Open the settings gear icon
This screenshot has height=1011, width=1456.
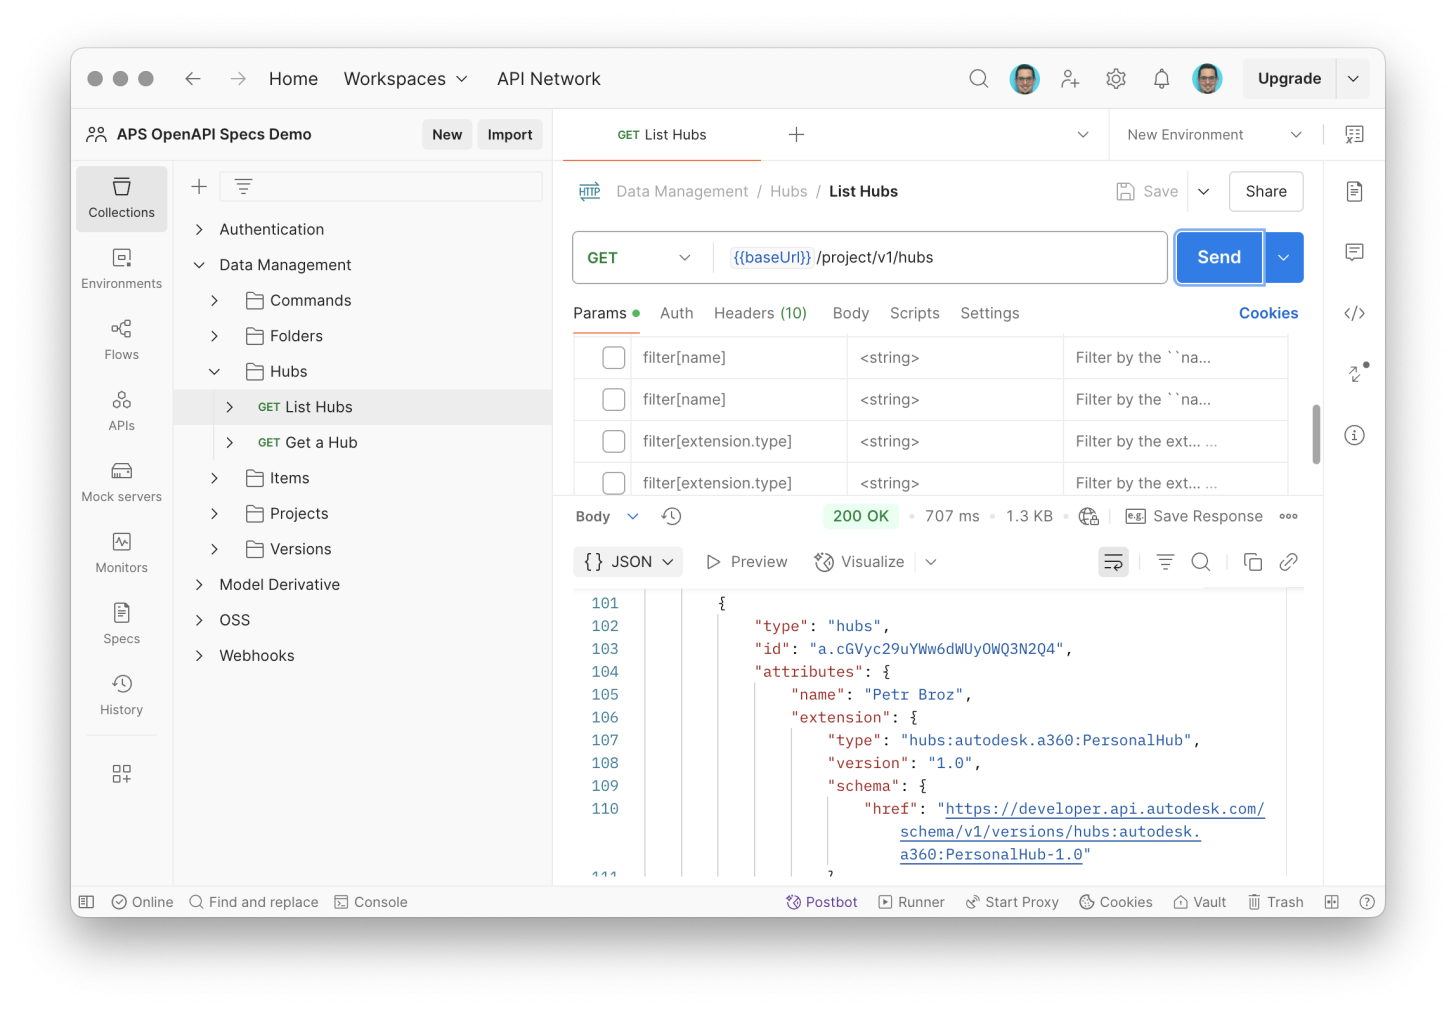(x=1116, y=79)
